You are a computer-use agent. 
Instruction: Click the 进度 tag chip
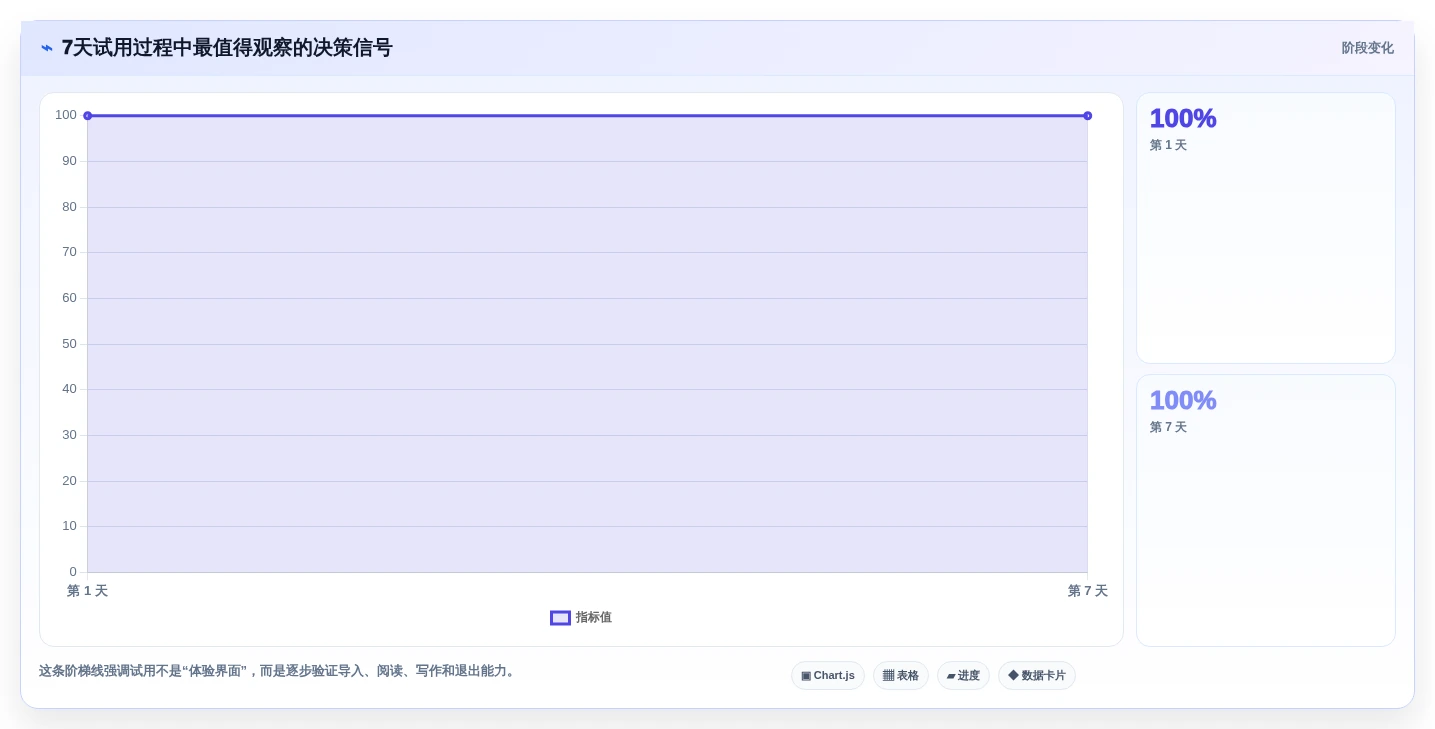963,676
